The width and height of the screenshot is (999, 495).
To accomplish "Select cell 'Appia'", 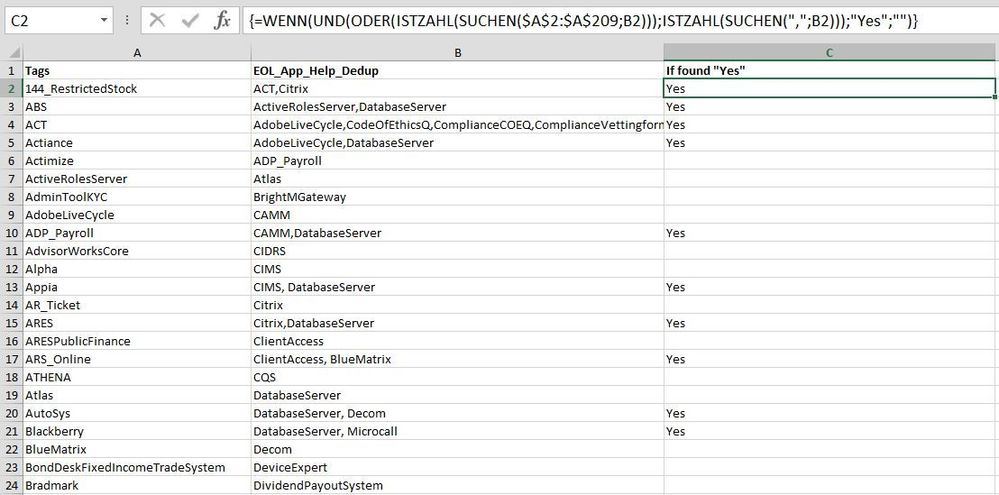I will (x=137, y=287).
